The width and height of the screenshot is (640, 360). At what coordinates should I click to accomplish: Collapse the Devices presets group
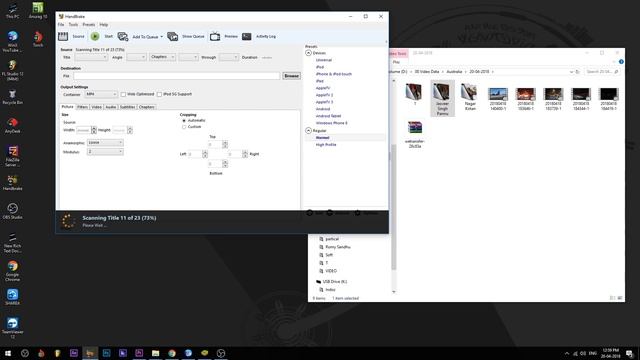pyautogui.click(x=309, y=53)
